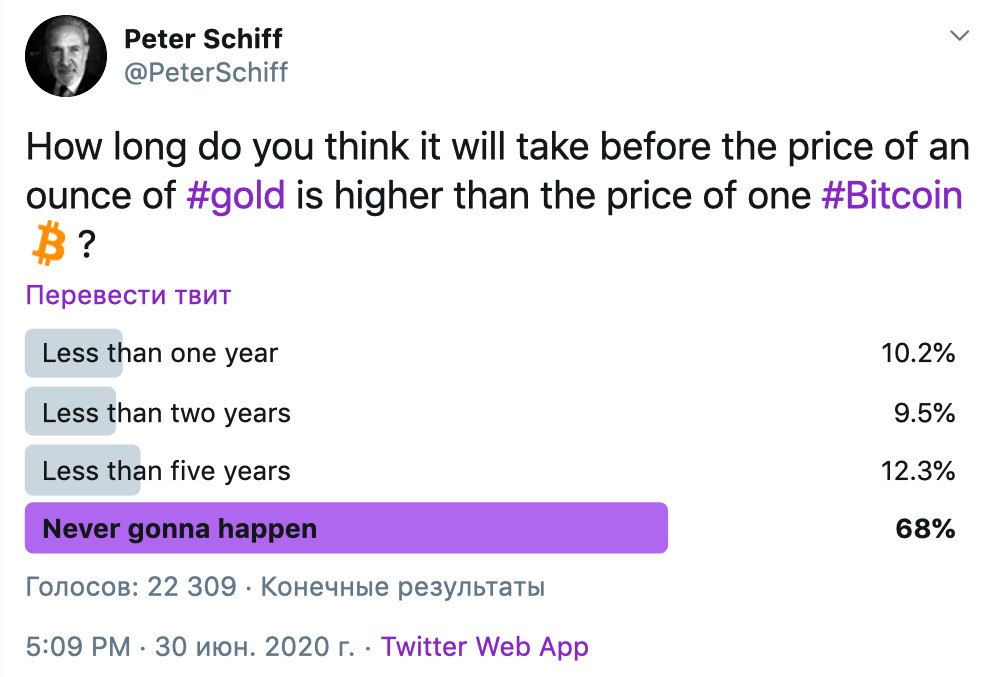Open the tweet options chevron menu
Screen dimensions: 994x677
click(959, 36)
